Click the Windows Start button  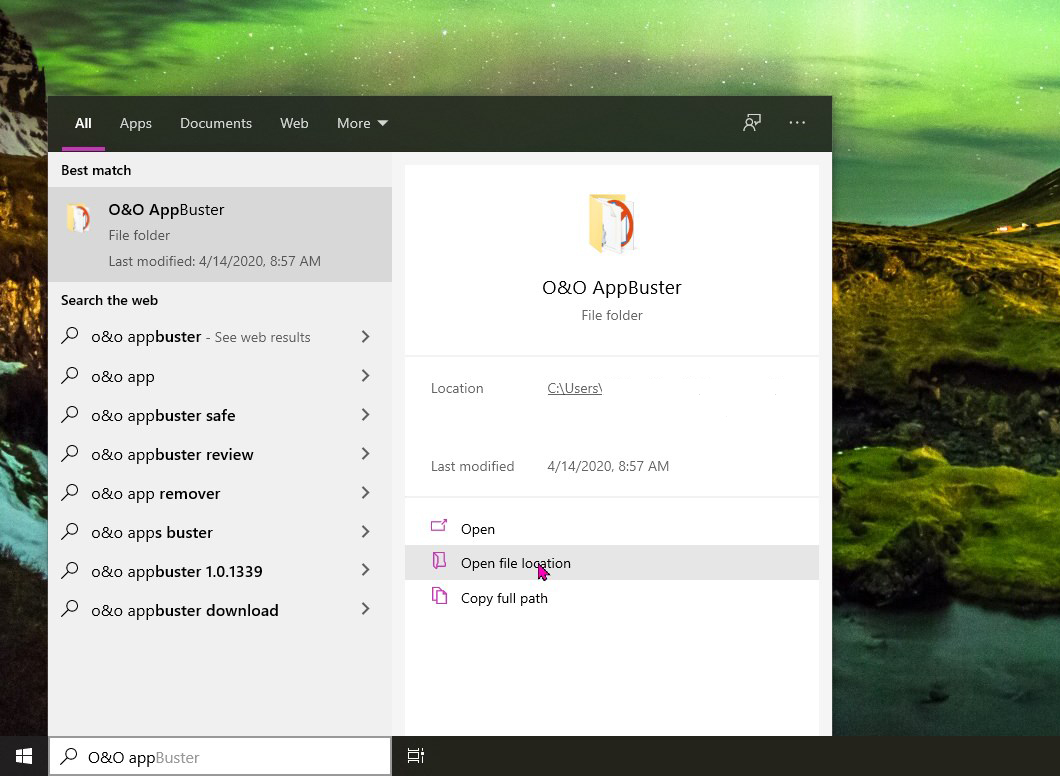(x=24, y=756)
